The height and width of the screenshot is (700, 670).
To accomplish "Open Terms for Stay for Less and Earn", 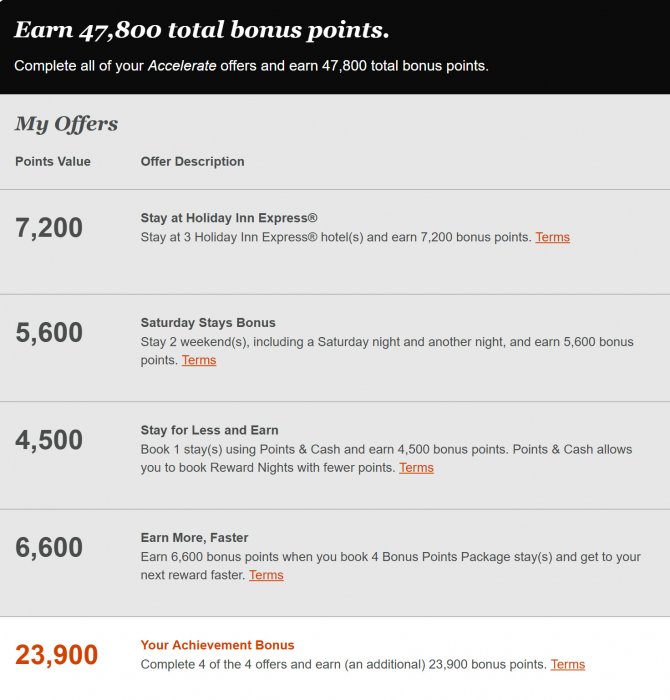I will click(x=416, y=467).
